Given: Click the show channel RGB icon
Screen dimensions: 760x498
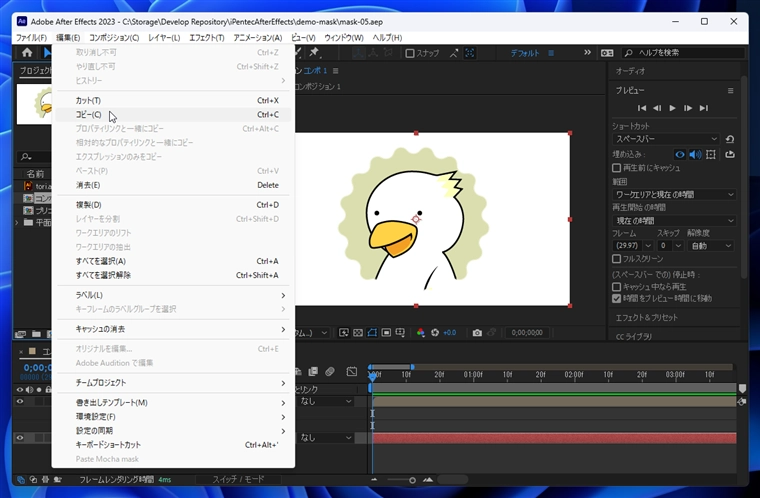Looking at the screenshot, I should pyautogui.click(x=421, y=333).
